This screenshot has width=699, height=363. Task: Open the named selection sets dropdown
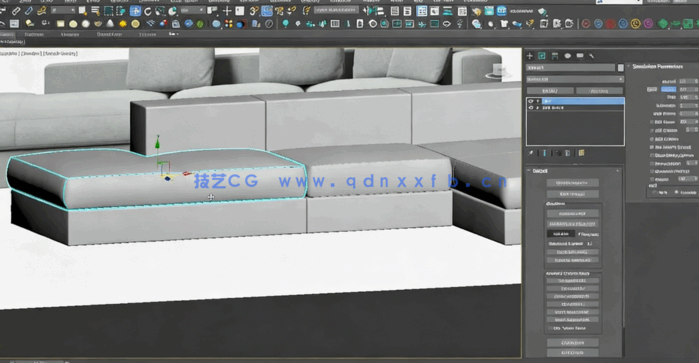pos(335,11)
